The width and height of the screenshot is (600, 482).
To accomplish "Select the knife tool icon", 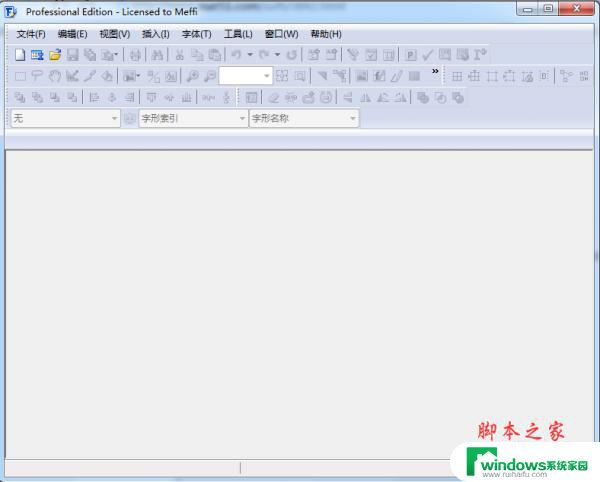I will (x=90, y=76).
